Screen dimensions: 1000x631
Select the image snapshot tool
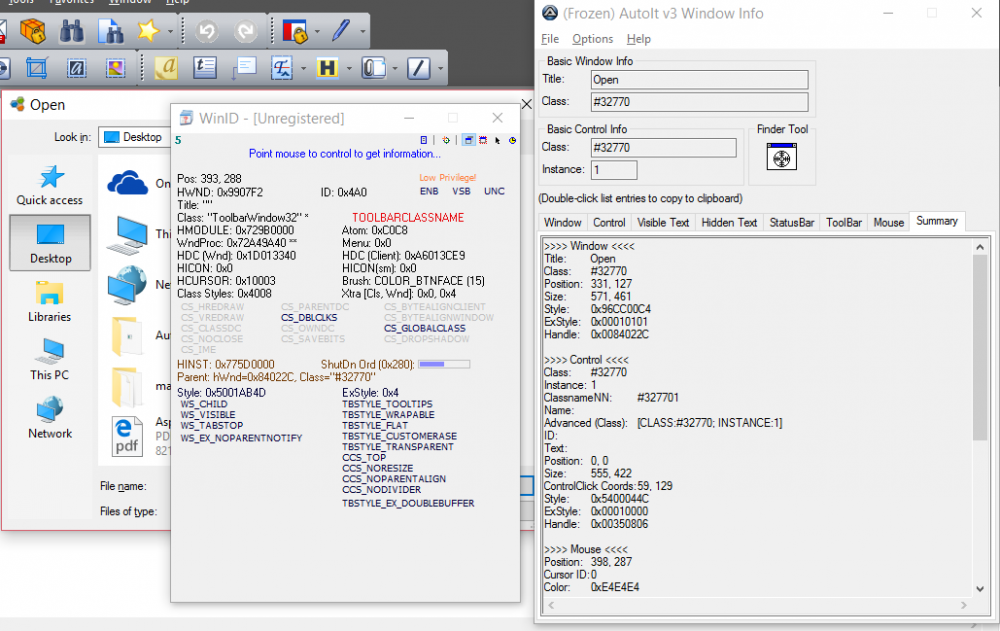tap(115, 68)
